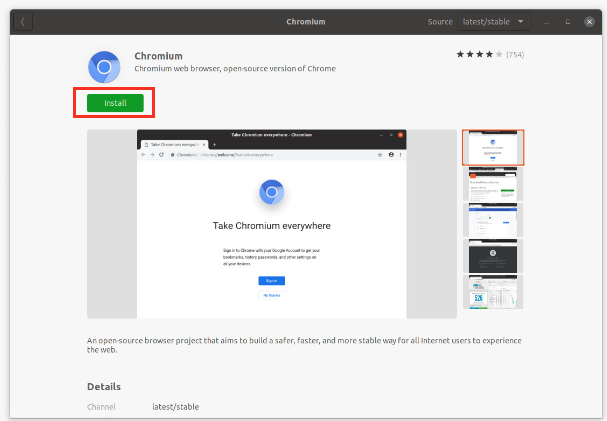This screenshot has height=421, width=607.
Task: Click the Chromium window title text
Action: pyautogui.click(x=305, y=22)
